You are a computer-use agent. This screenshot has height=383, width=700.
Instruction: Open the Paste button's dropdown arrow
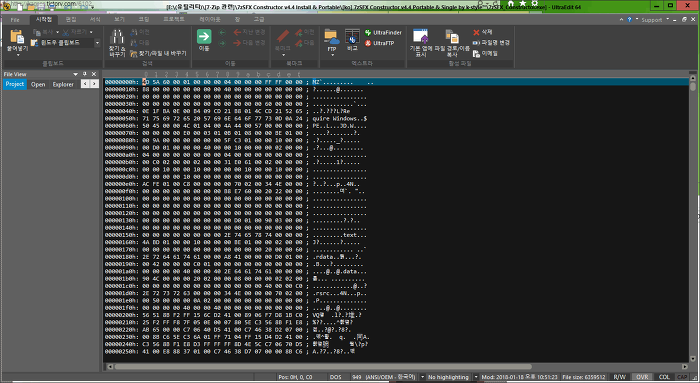coord(18,55)
